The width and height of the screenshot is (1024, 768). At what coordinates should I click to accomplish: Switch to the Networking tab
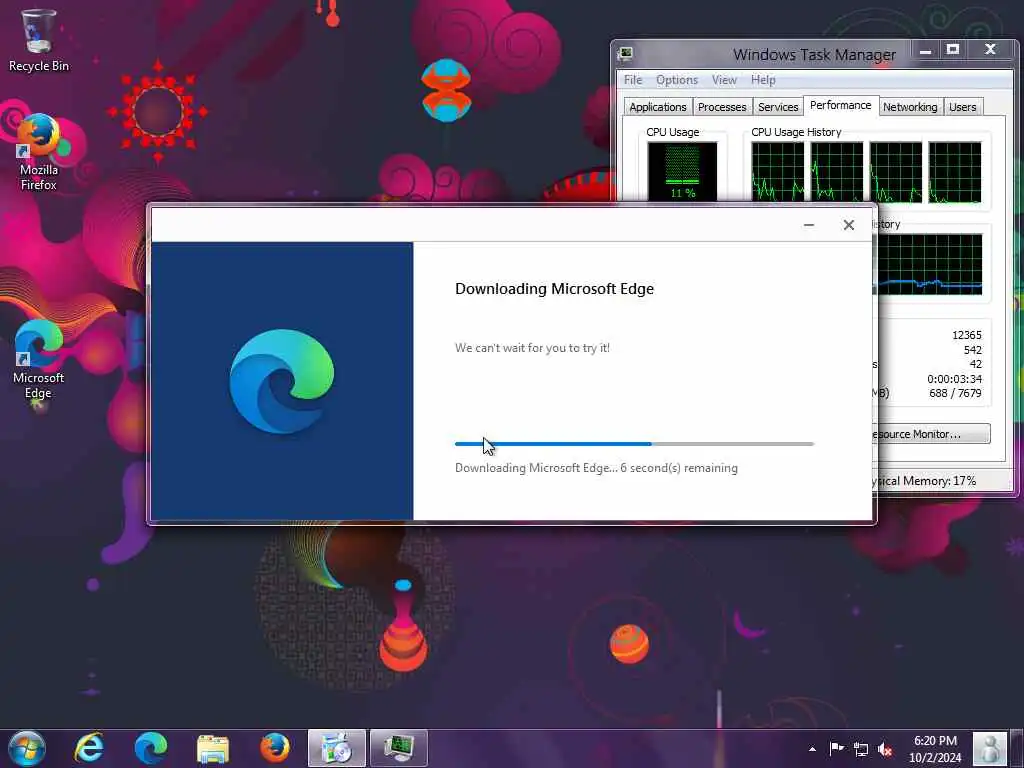point(910,107)
